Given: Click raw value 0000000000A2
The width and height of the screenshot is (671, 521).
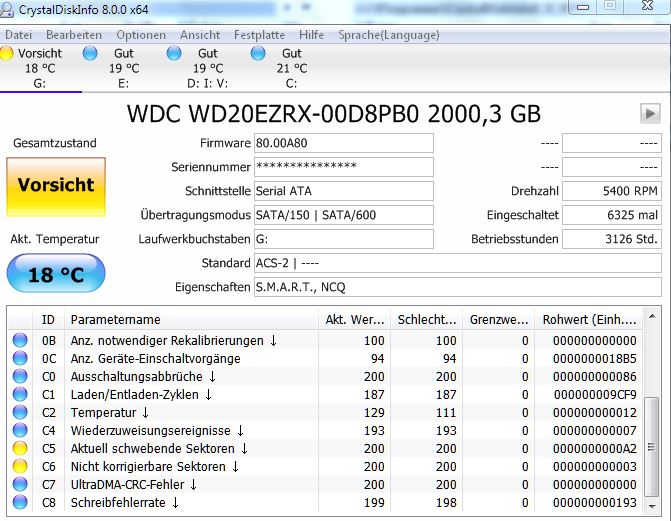Looking at the screenshot, I should [x=594, y=448].
